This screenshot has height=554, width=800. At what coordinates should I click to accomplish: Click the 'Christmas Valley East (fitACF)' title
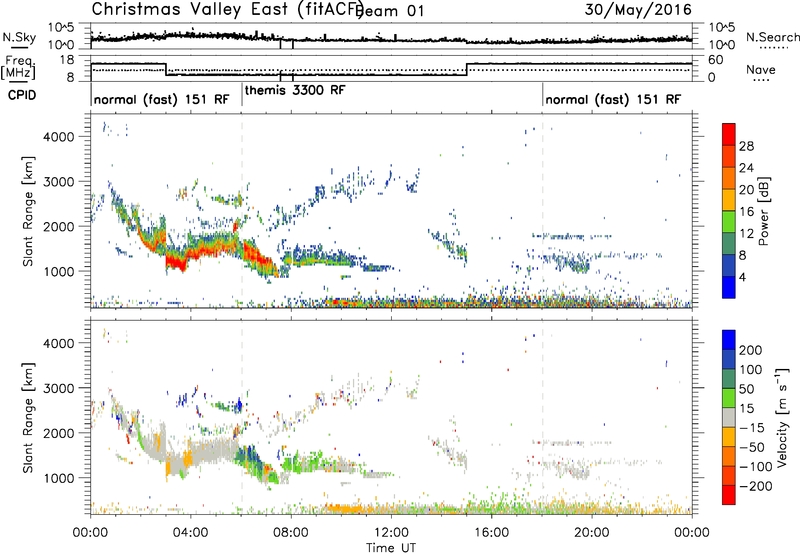click(228, 9)
